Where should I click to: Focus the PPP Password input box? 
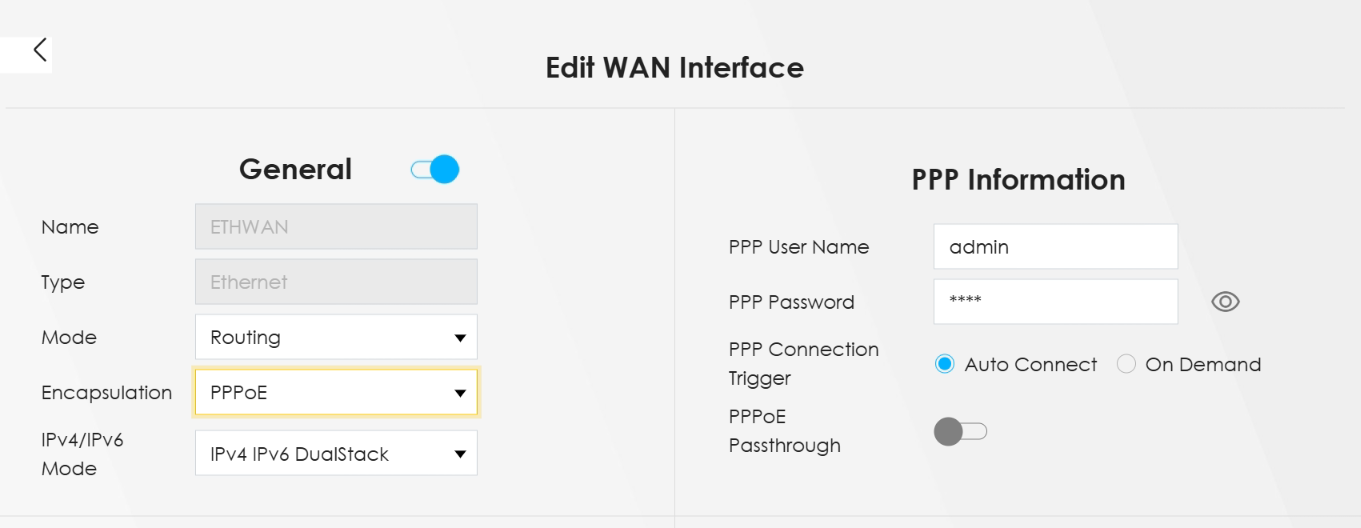click(1055, 302)
